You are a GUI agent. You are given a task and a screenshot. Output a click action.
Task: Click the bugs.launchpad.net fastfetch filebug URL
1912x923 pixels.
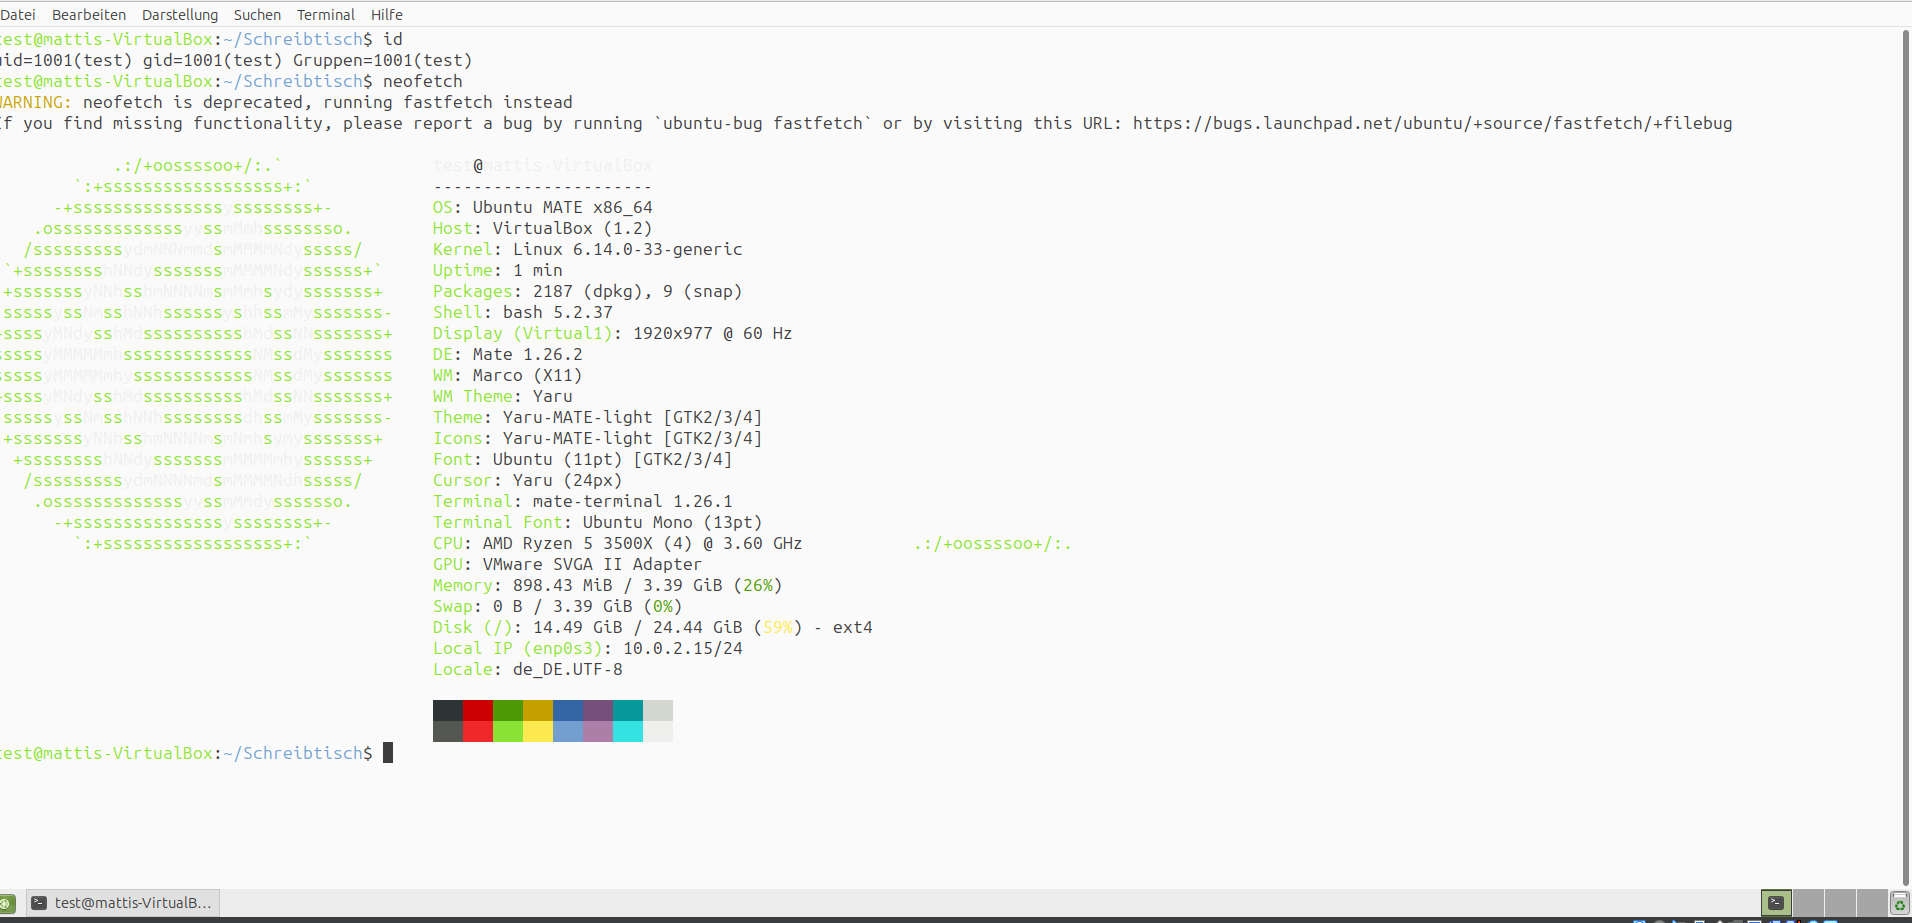point(1432,124)
